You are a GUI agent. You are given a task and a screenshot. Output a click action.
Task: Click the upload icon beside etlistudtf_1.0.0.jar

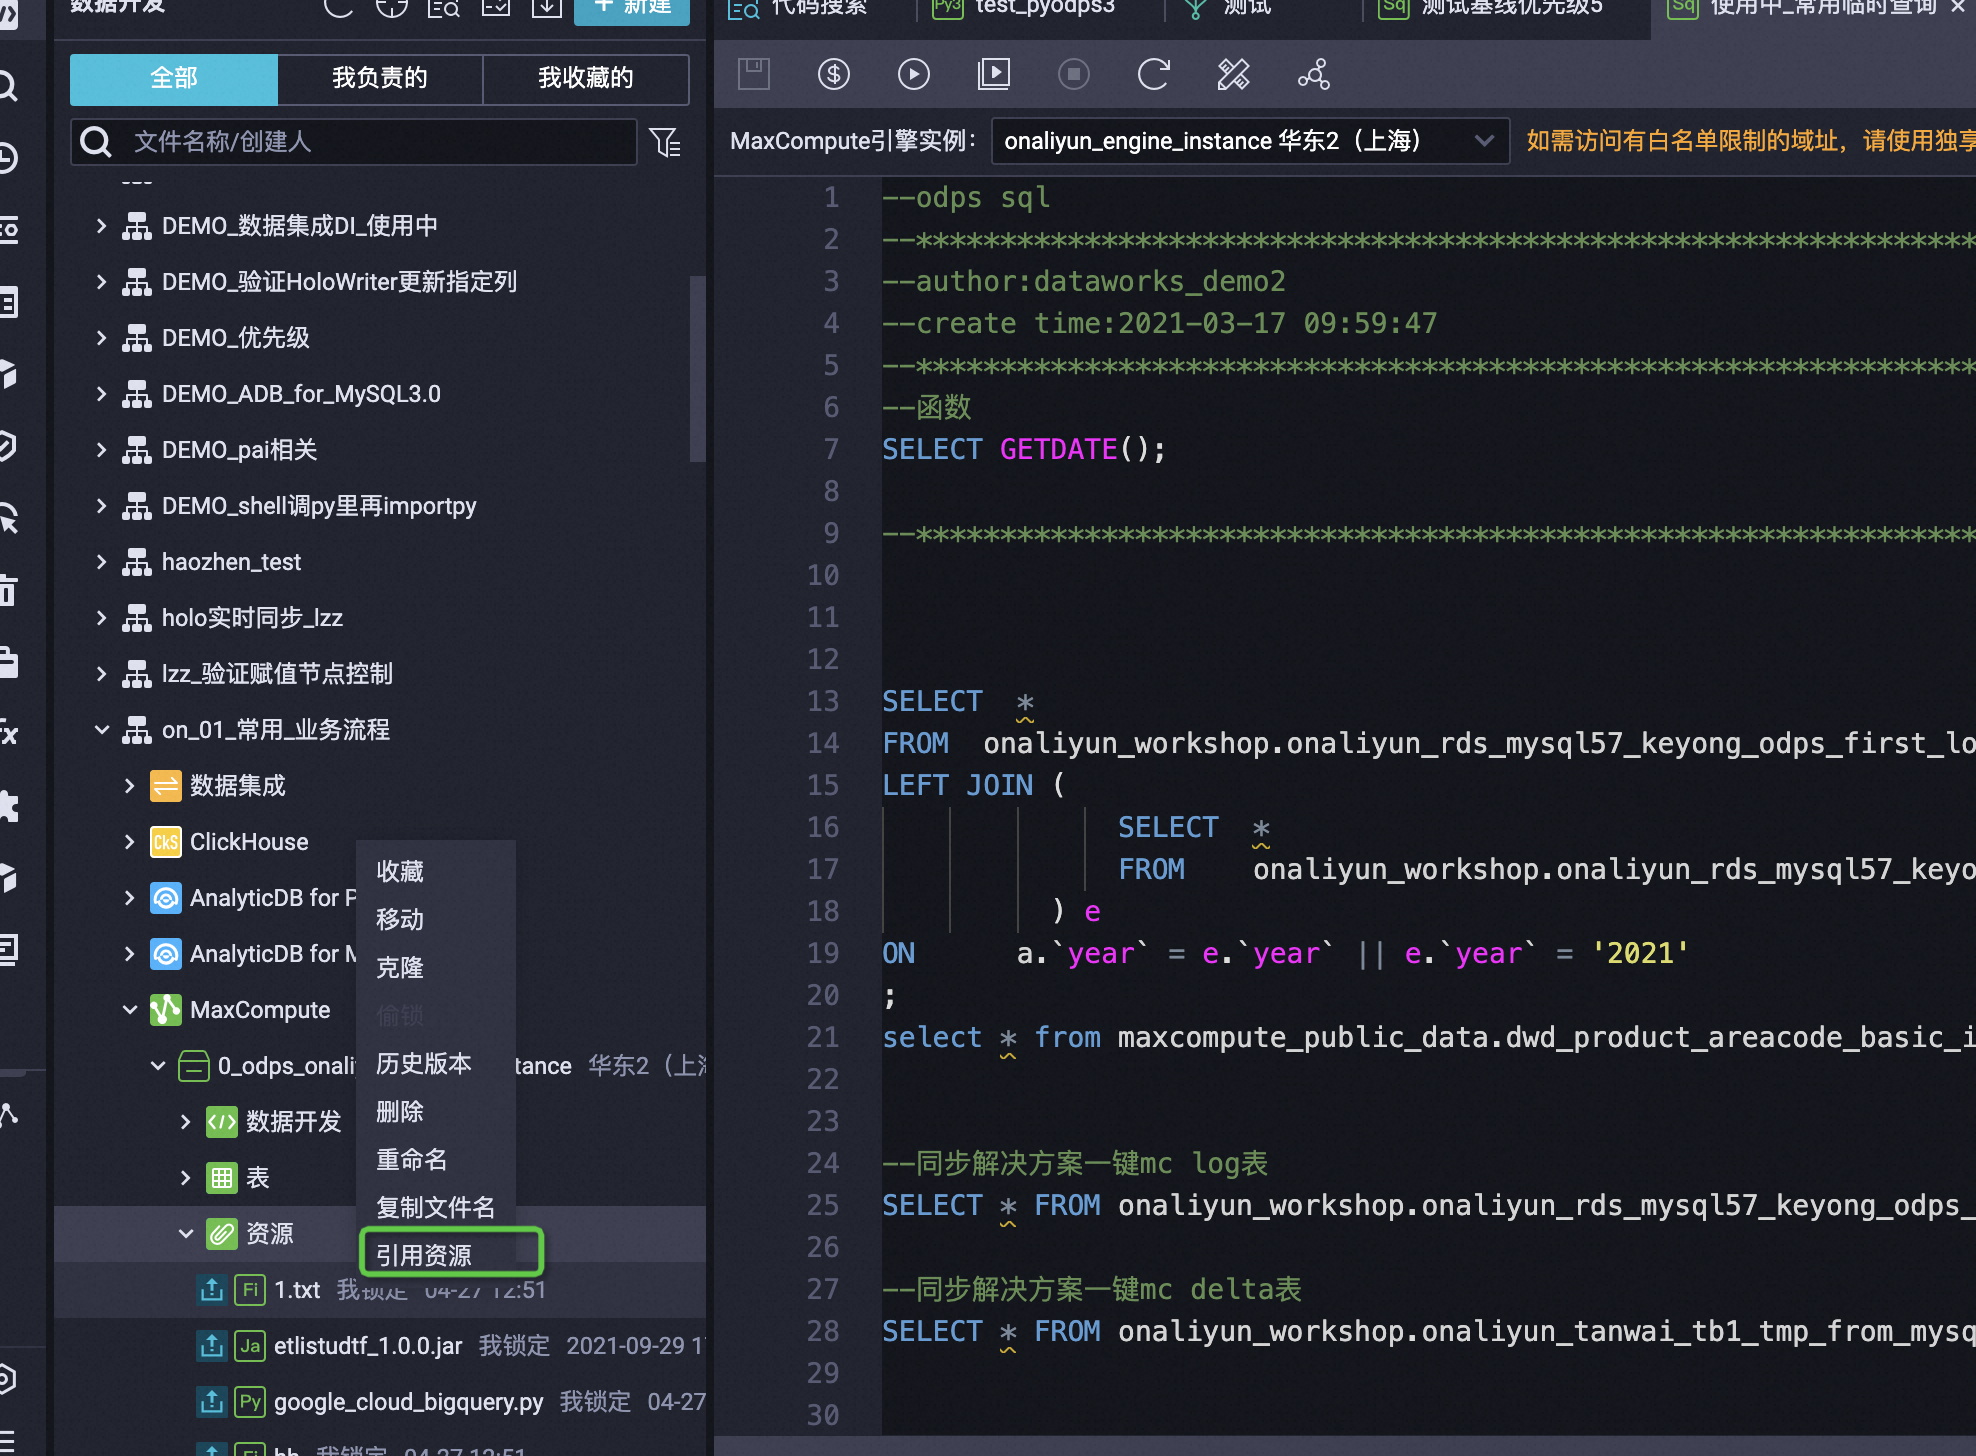(211, 1346)
